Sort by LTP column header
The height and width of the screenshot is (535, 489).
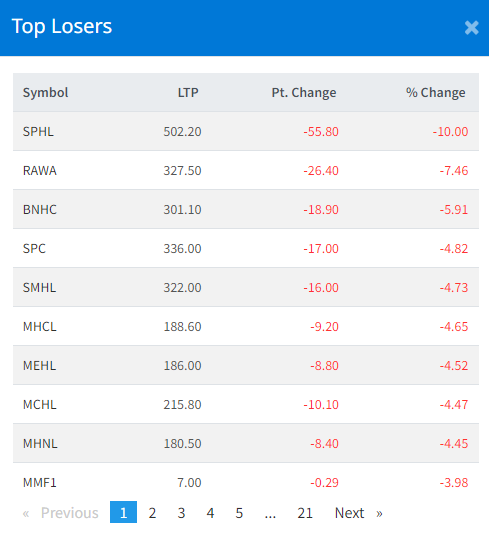pyautogui.click(x=188, y=92)
